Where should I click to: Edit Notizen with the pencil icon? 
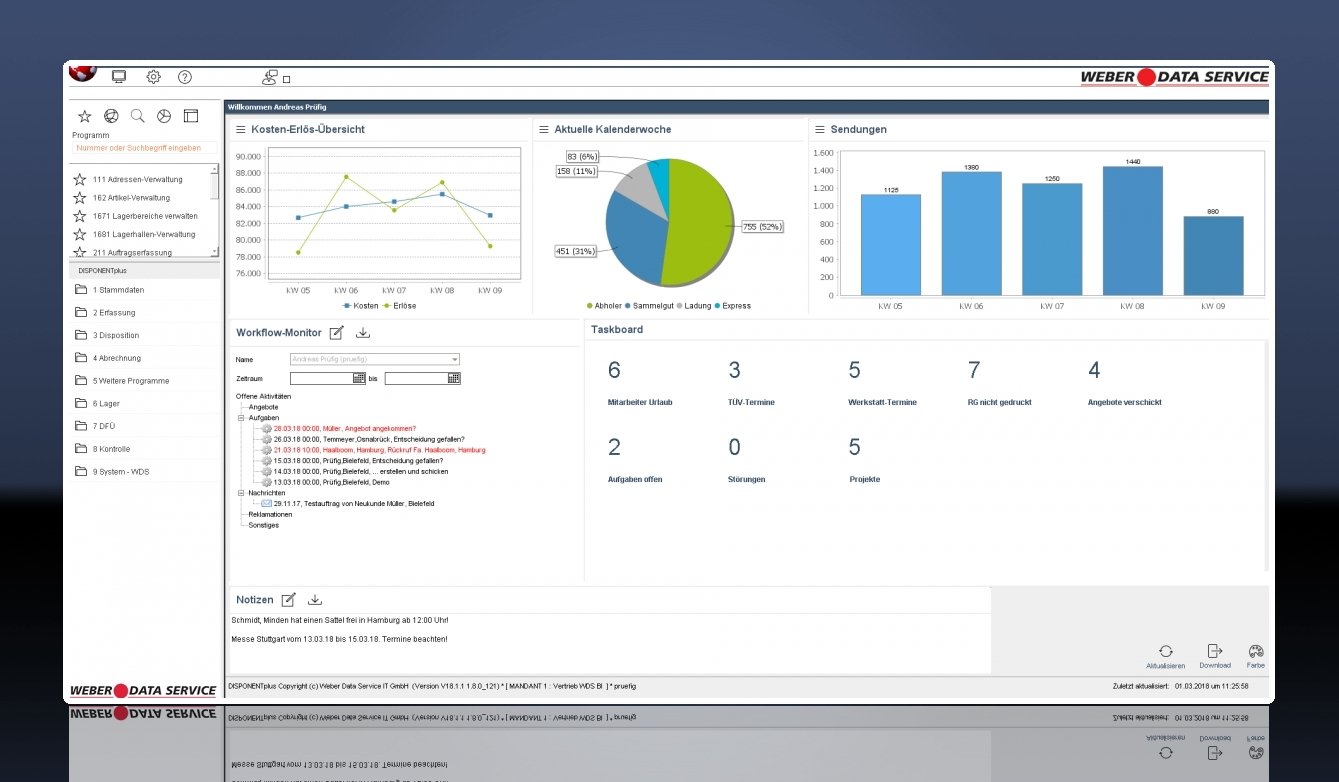click(289, 600)
